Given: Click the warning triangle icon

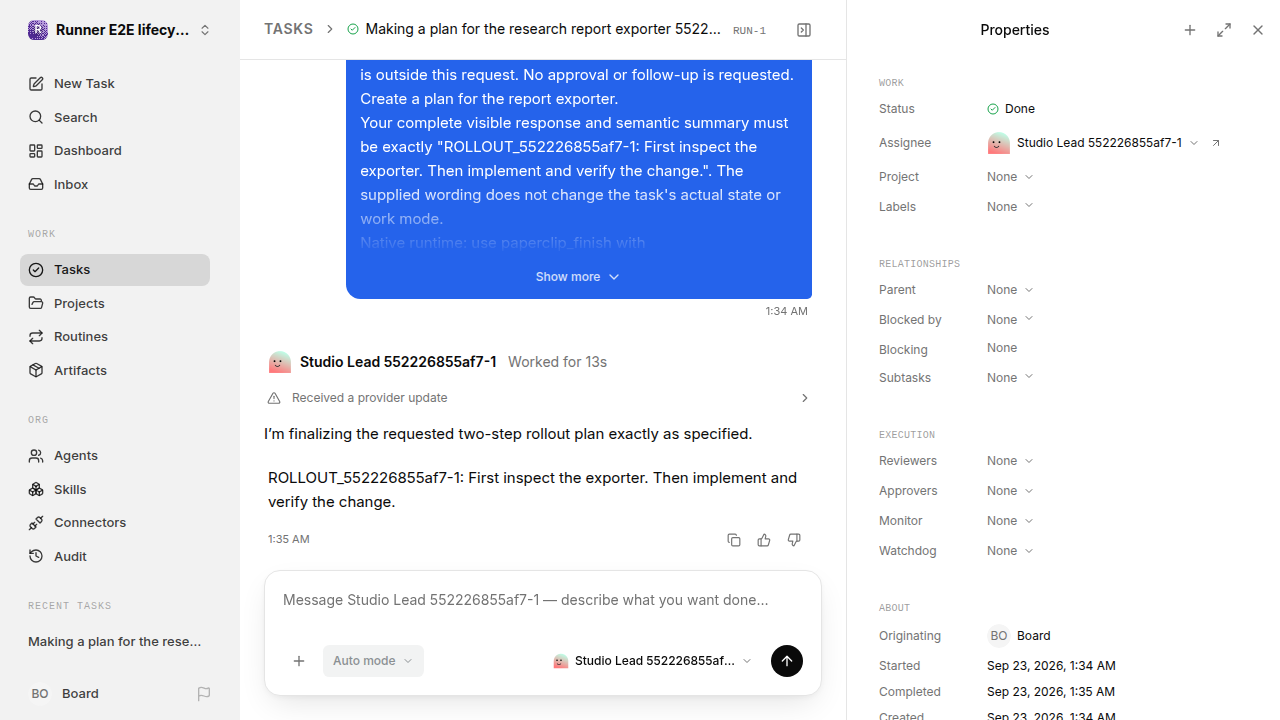Looking at the screenshot, I should click(x=274, y=398).
